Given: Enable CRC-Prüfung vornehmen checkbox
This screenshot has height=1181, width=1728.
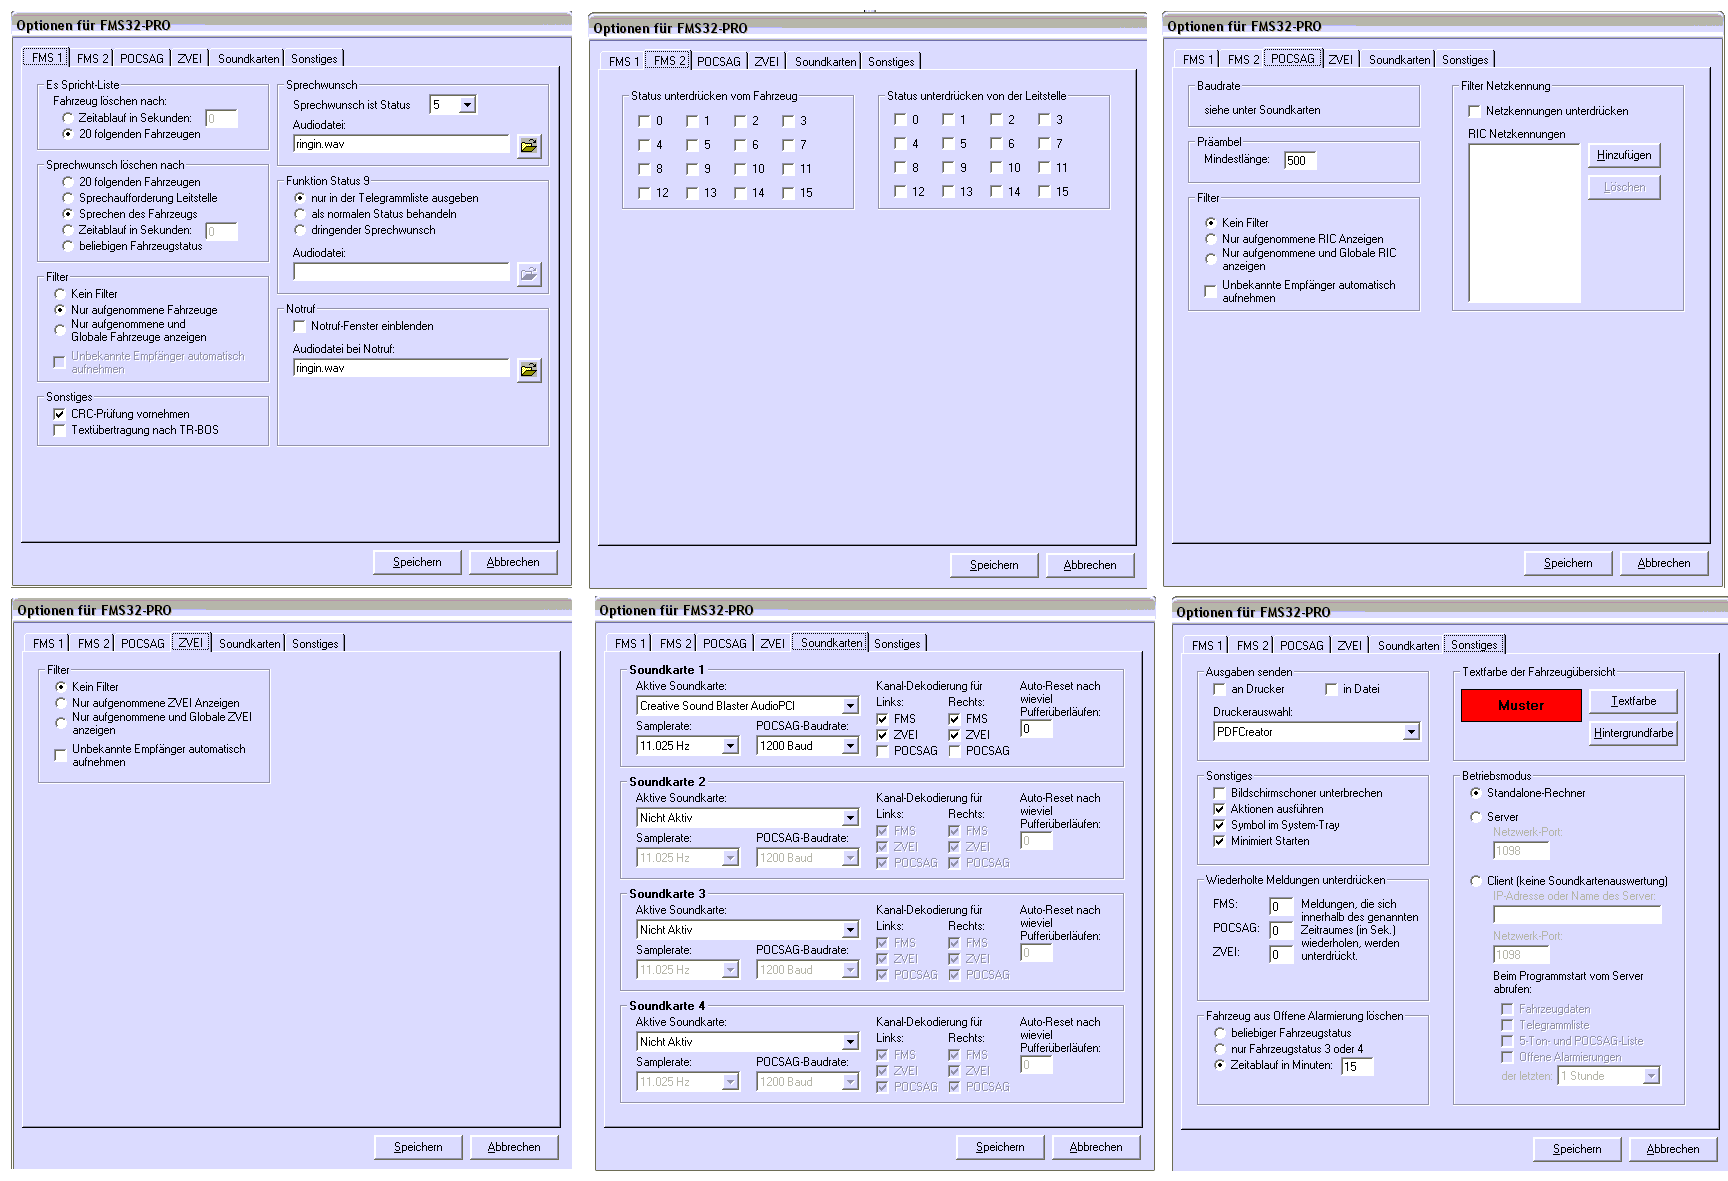Looking at the screenshot, I should (59, 414).
